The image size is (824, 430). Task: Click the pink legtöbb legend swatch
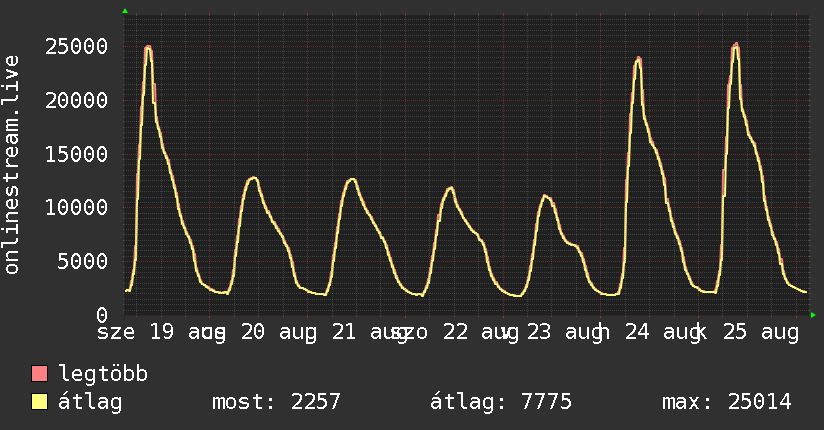coord(39,374)
